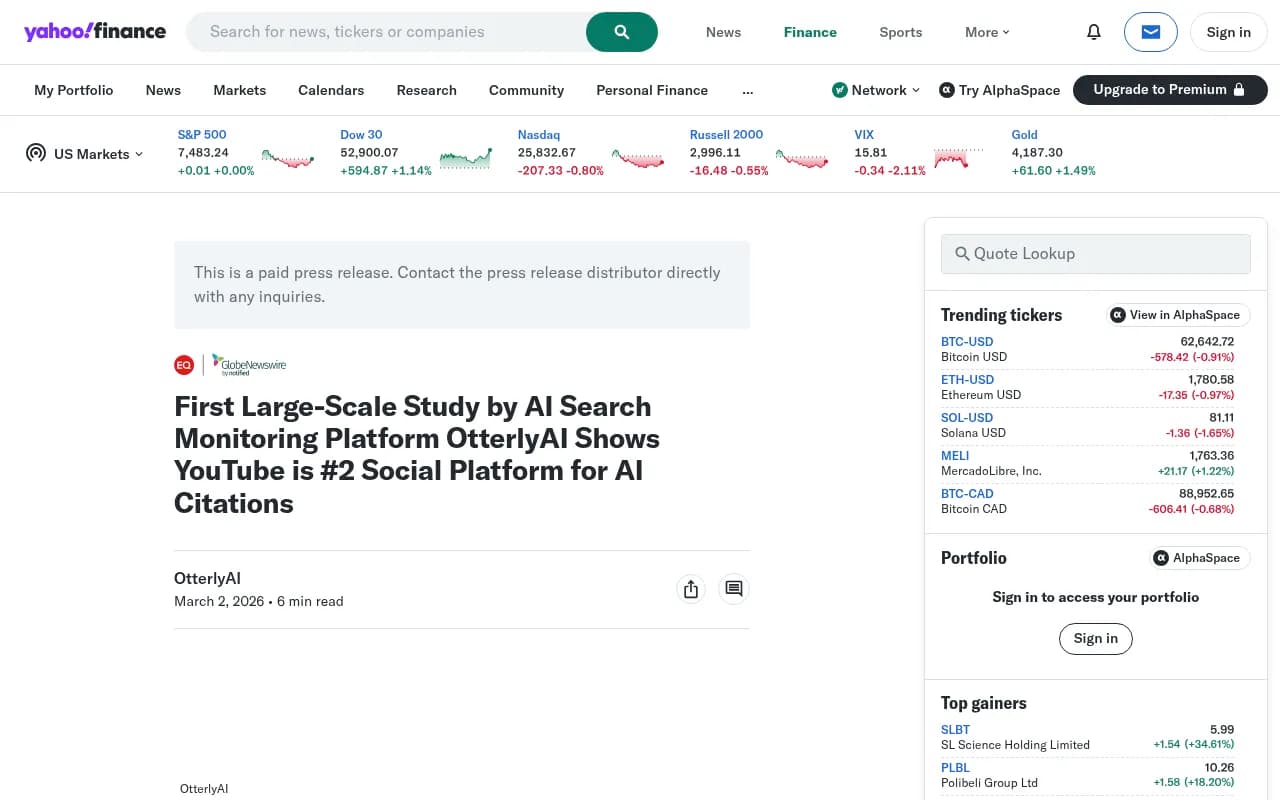
Task: Click the EQ publisher logo
Action: click(x=184, y=365)
